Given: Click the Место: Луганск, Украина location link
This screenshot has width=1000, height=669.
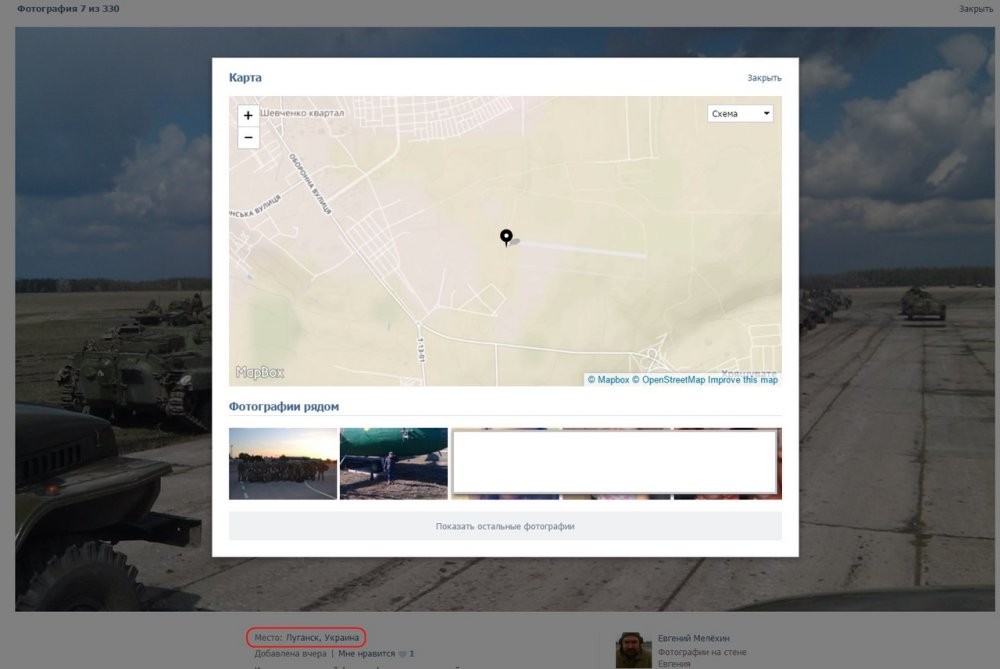Looking at the screenshot, I should click(307, 637).
